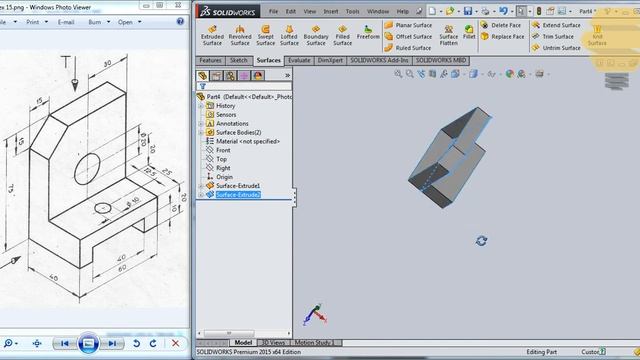The width and height of the screenshot is (640, 360).
Task: Open the File menu
Action: pyautogui.click(x=273, y=11)
